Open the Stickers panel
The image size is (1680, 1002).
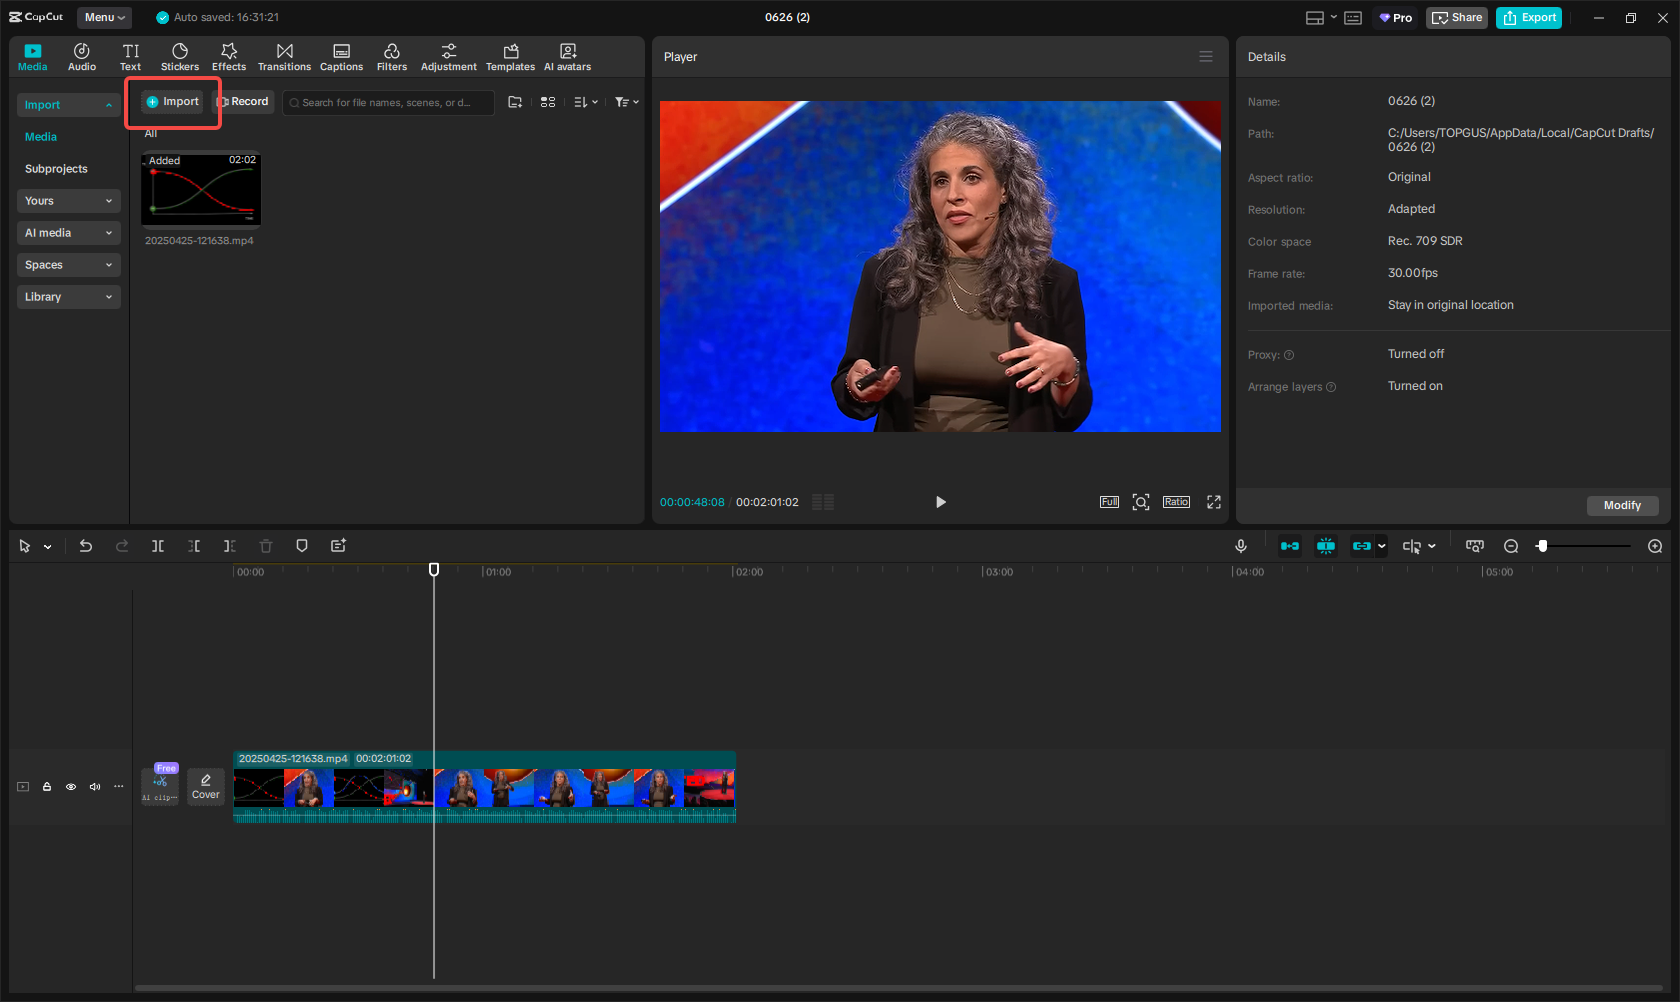click(x=180, y=56)
